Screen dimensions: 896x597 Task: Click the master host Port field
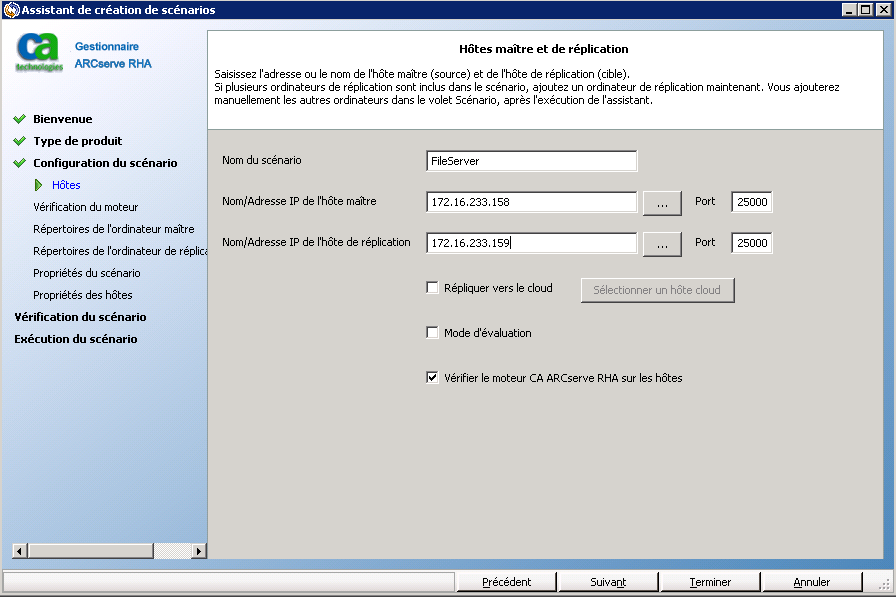tap(751, 203)
